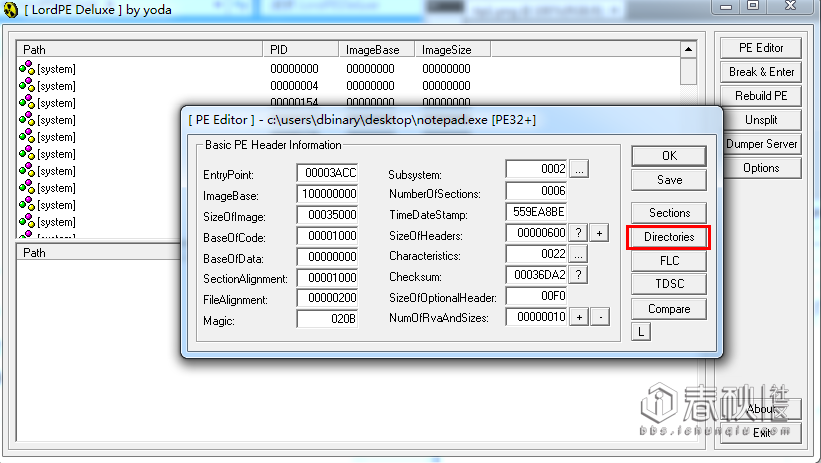This screenshot has height=463, width=821.
Task: Open Dumper Server
Action: [x=761, y=144]
